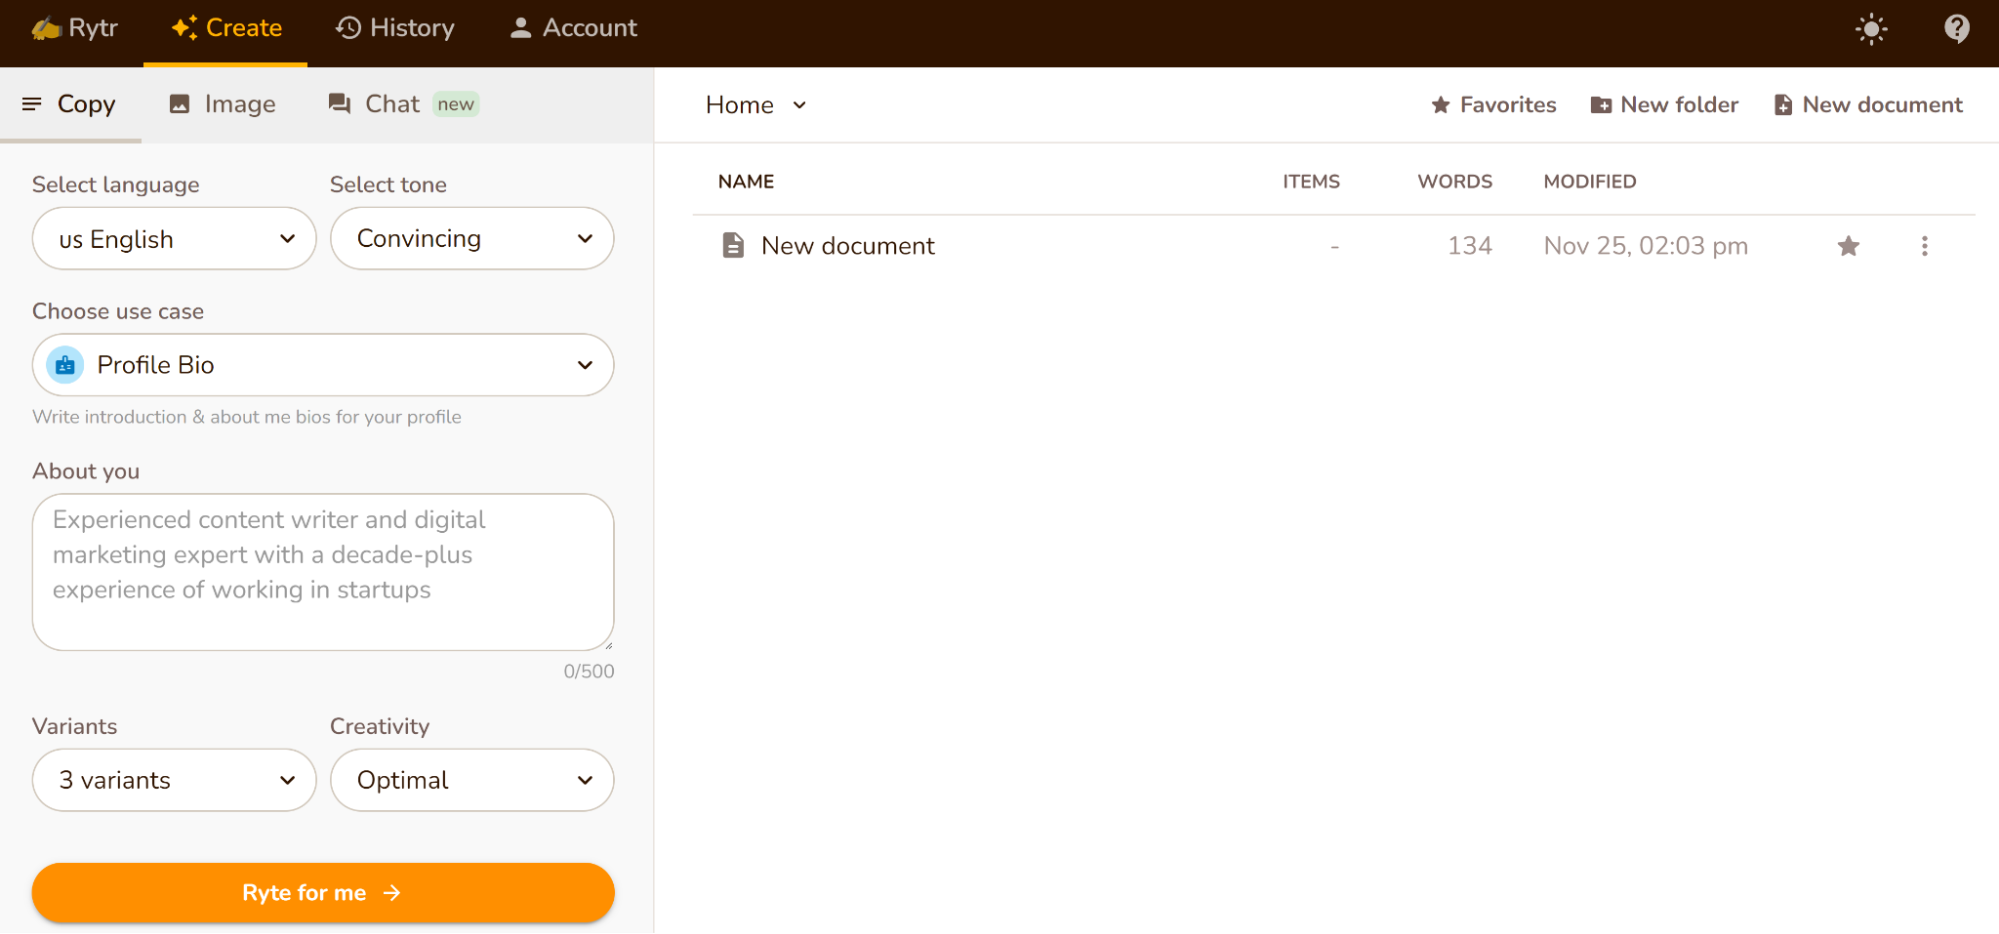Switch to the Image tab
The height and width of the screenshot is (934, 1999).
coord(222,104)
